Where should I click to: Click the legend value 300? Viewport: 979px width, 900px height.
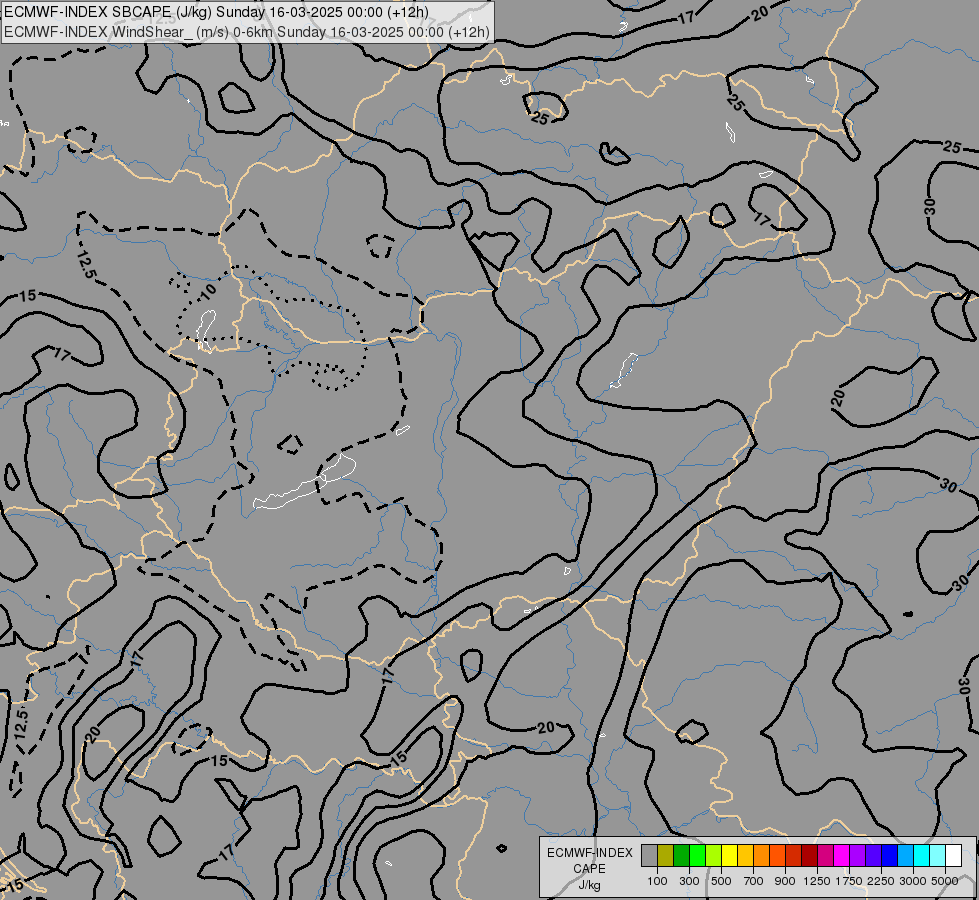(x=689, y=881)
